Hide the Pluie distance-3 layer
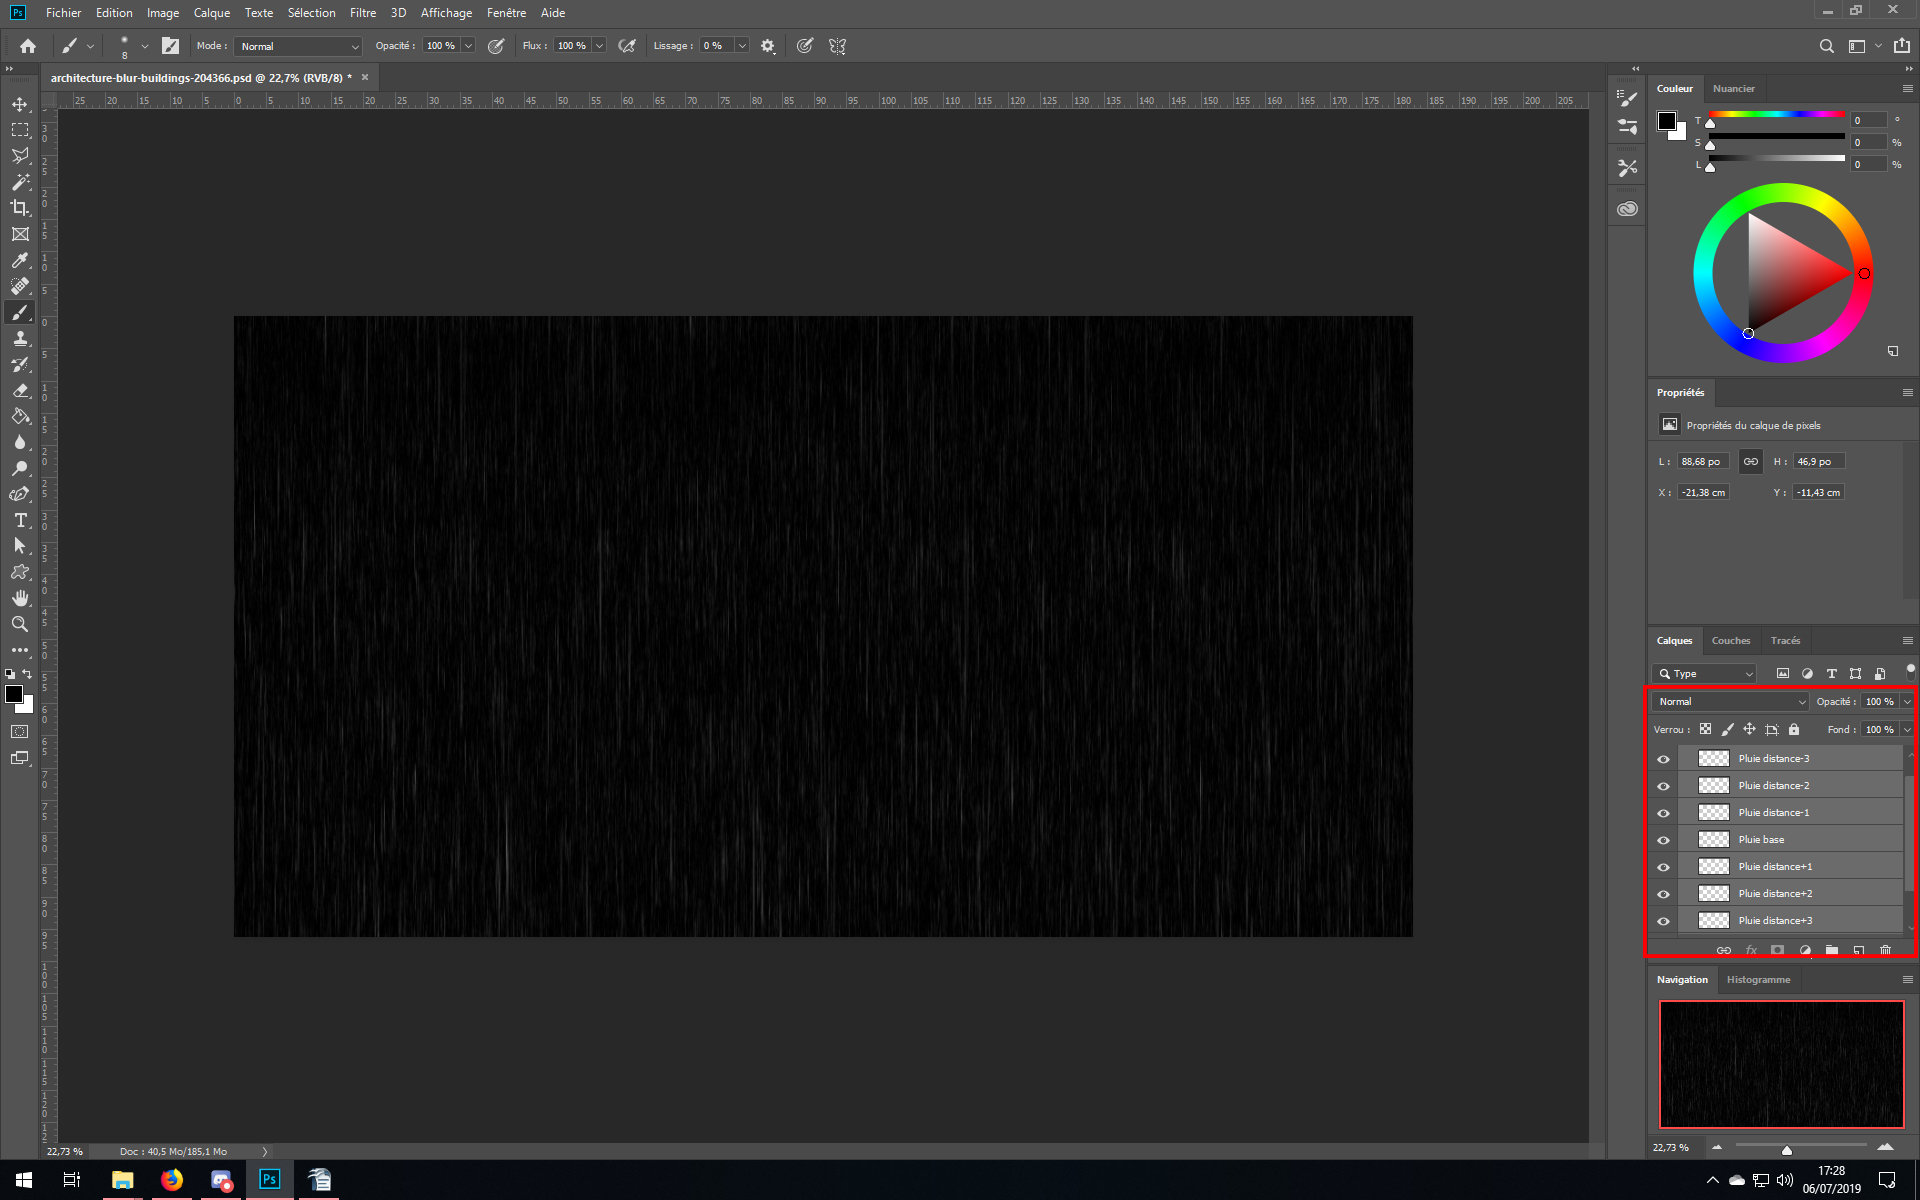This screenshot has height=1200, width=1920. click(1664, 759)
